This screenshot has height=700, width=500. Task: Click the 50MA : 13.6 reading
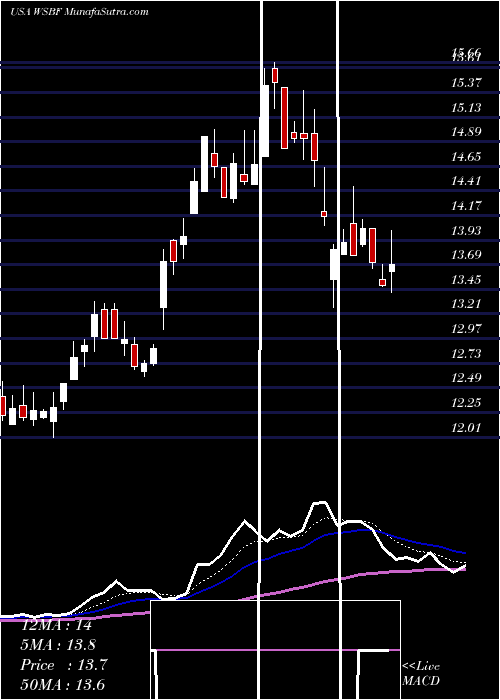(x=62, y=684)
